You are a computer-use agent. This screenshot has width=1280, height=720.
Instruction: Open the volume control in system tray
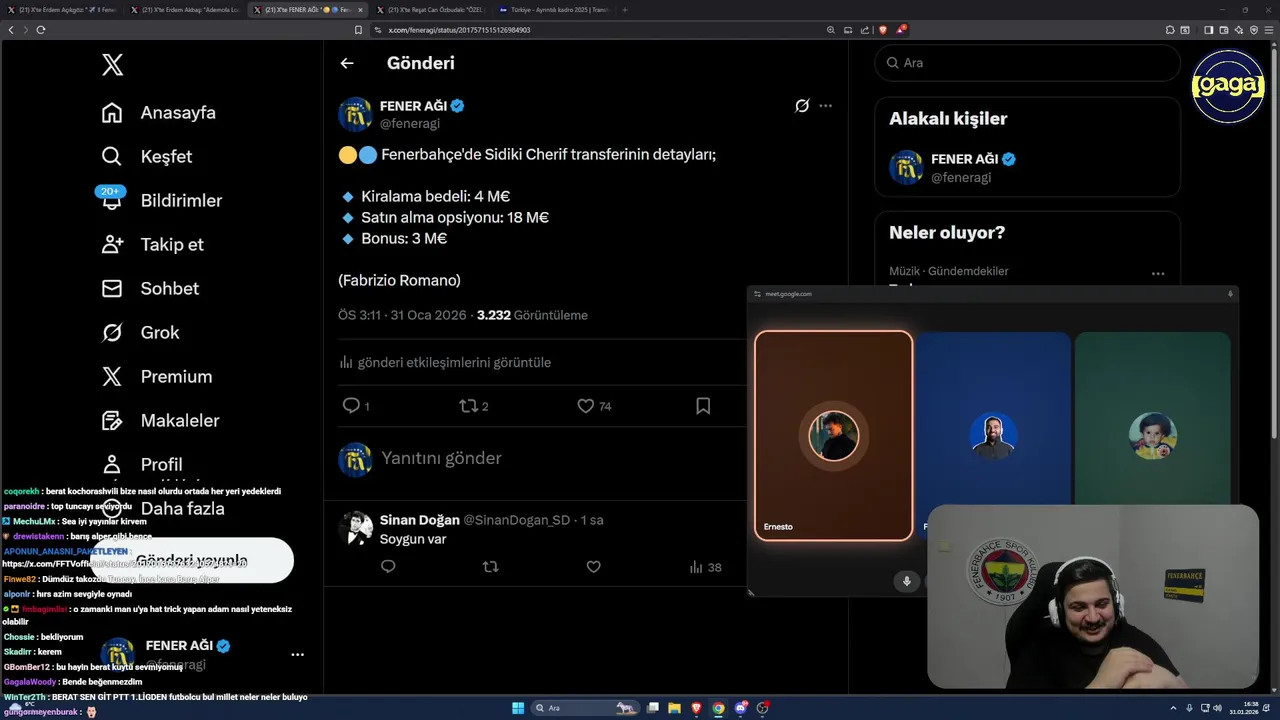pyautogui.click(x=1216, y=708)
